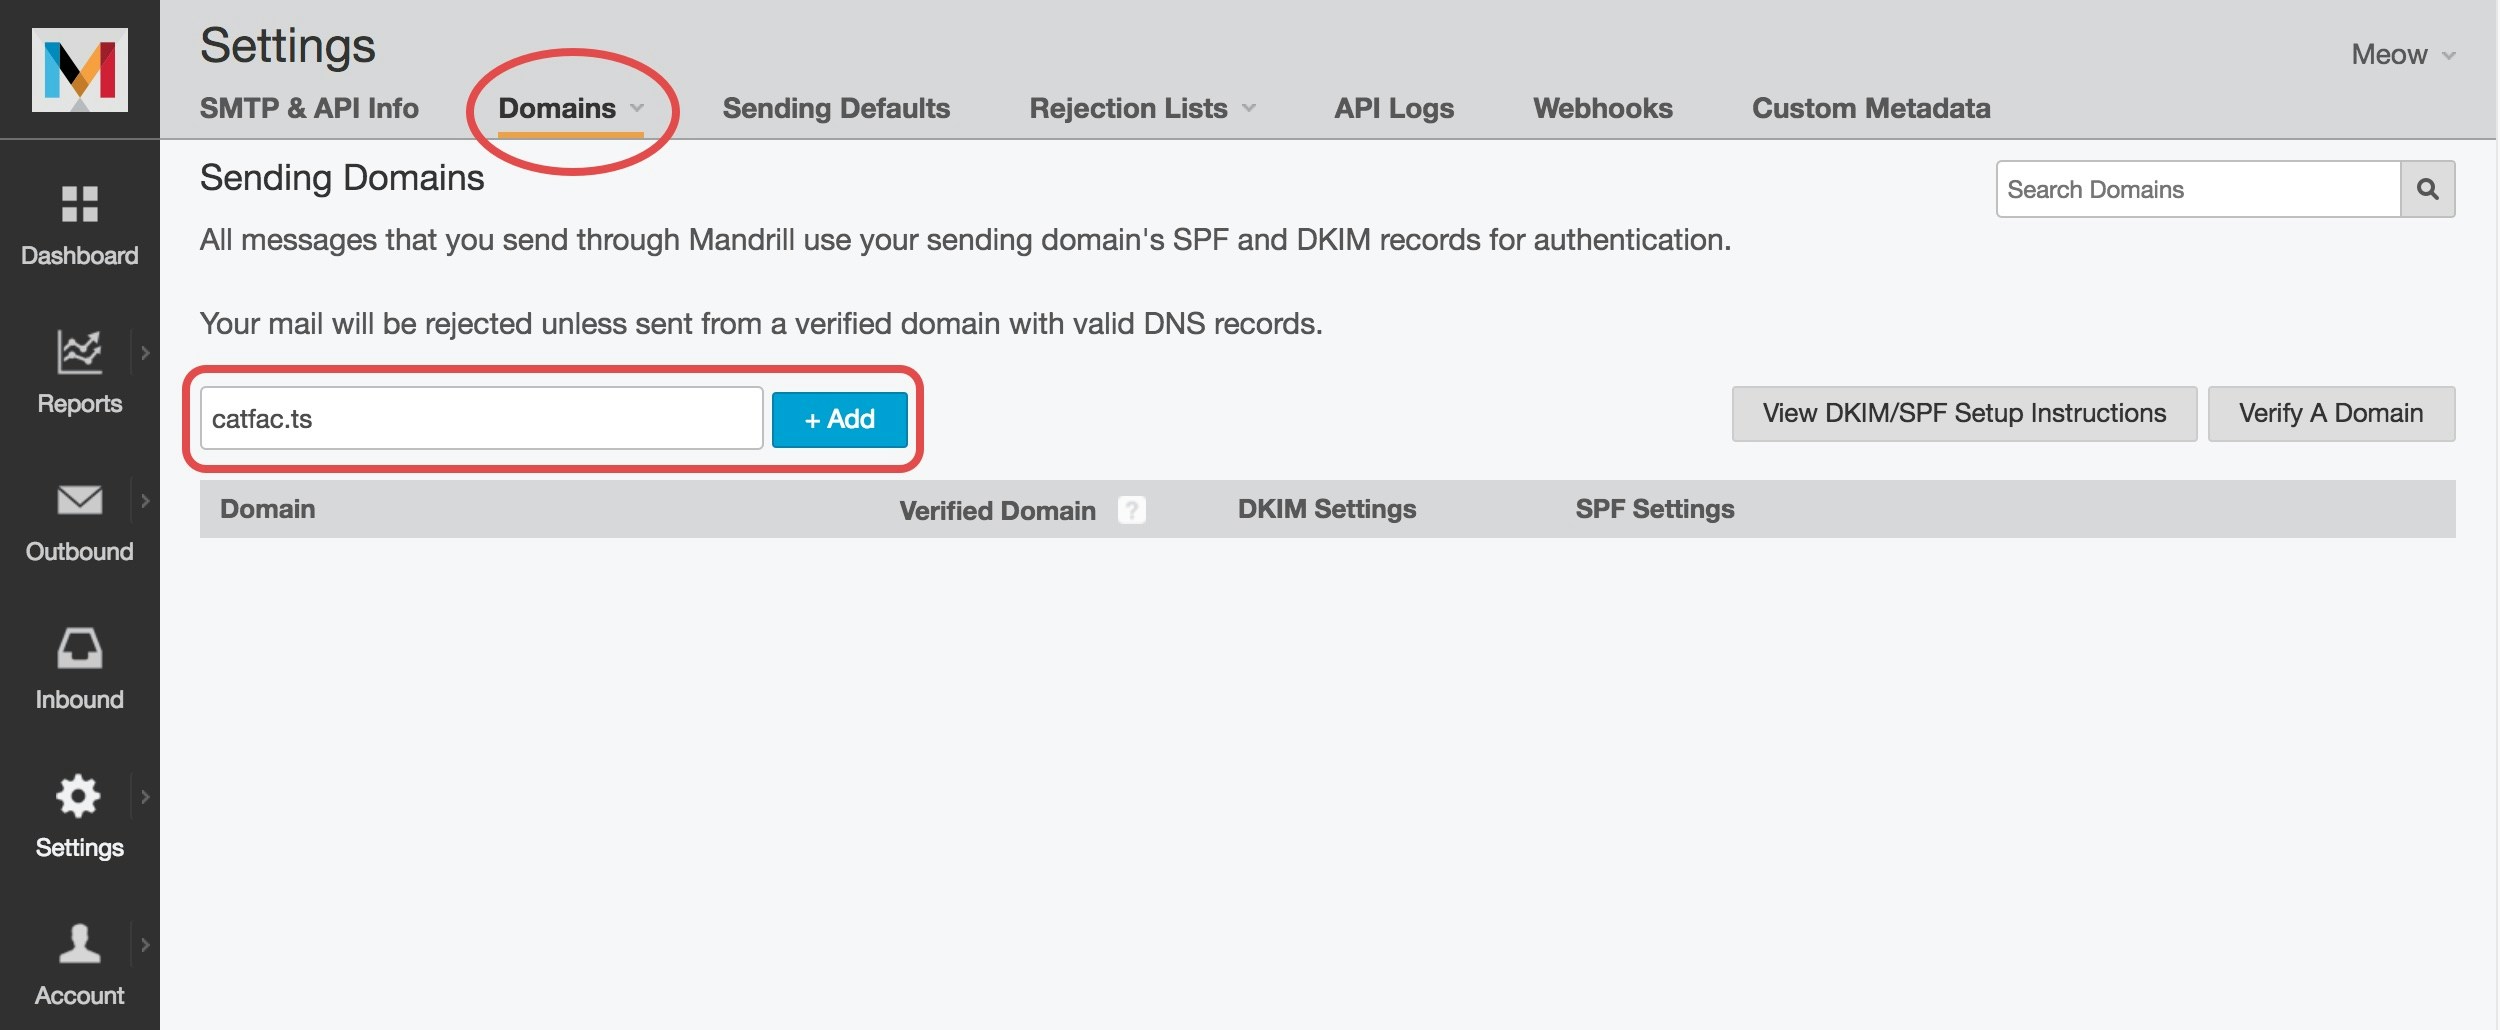Open the Reports chart icon
The width and height of the screenshot is (2500, 1030).
coord(80,352)
